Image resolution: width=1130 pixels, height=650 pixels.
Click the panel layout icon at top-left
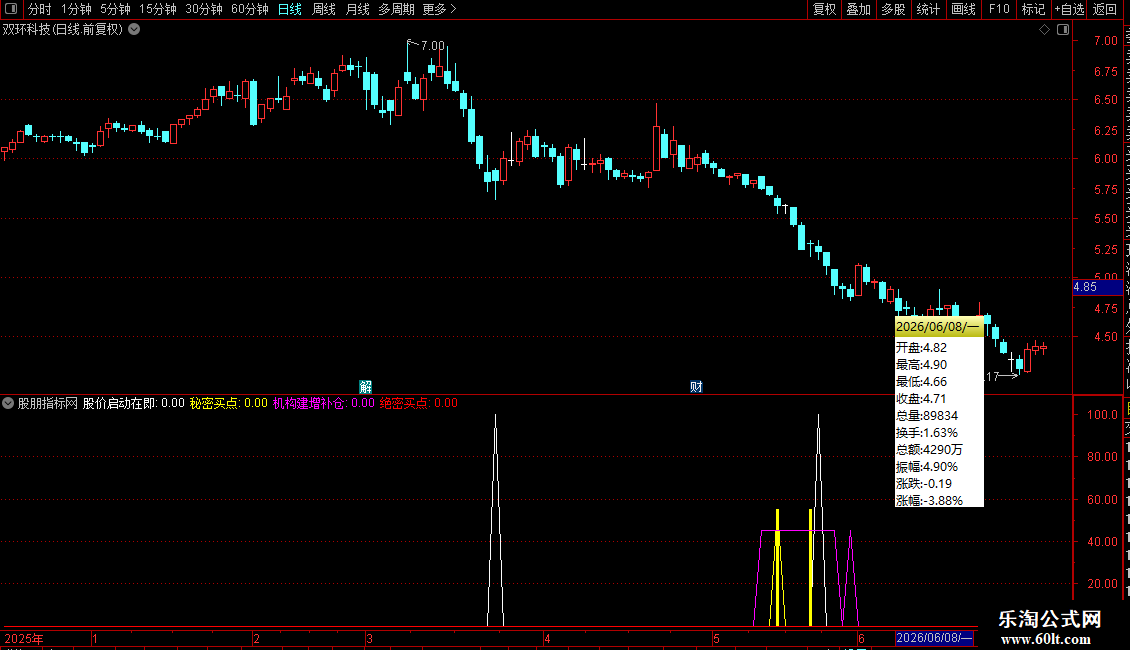pyautogui.click(x=11, y=9)
